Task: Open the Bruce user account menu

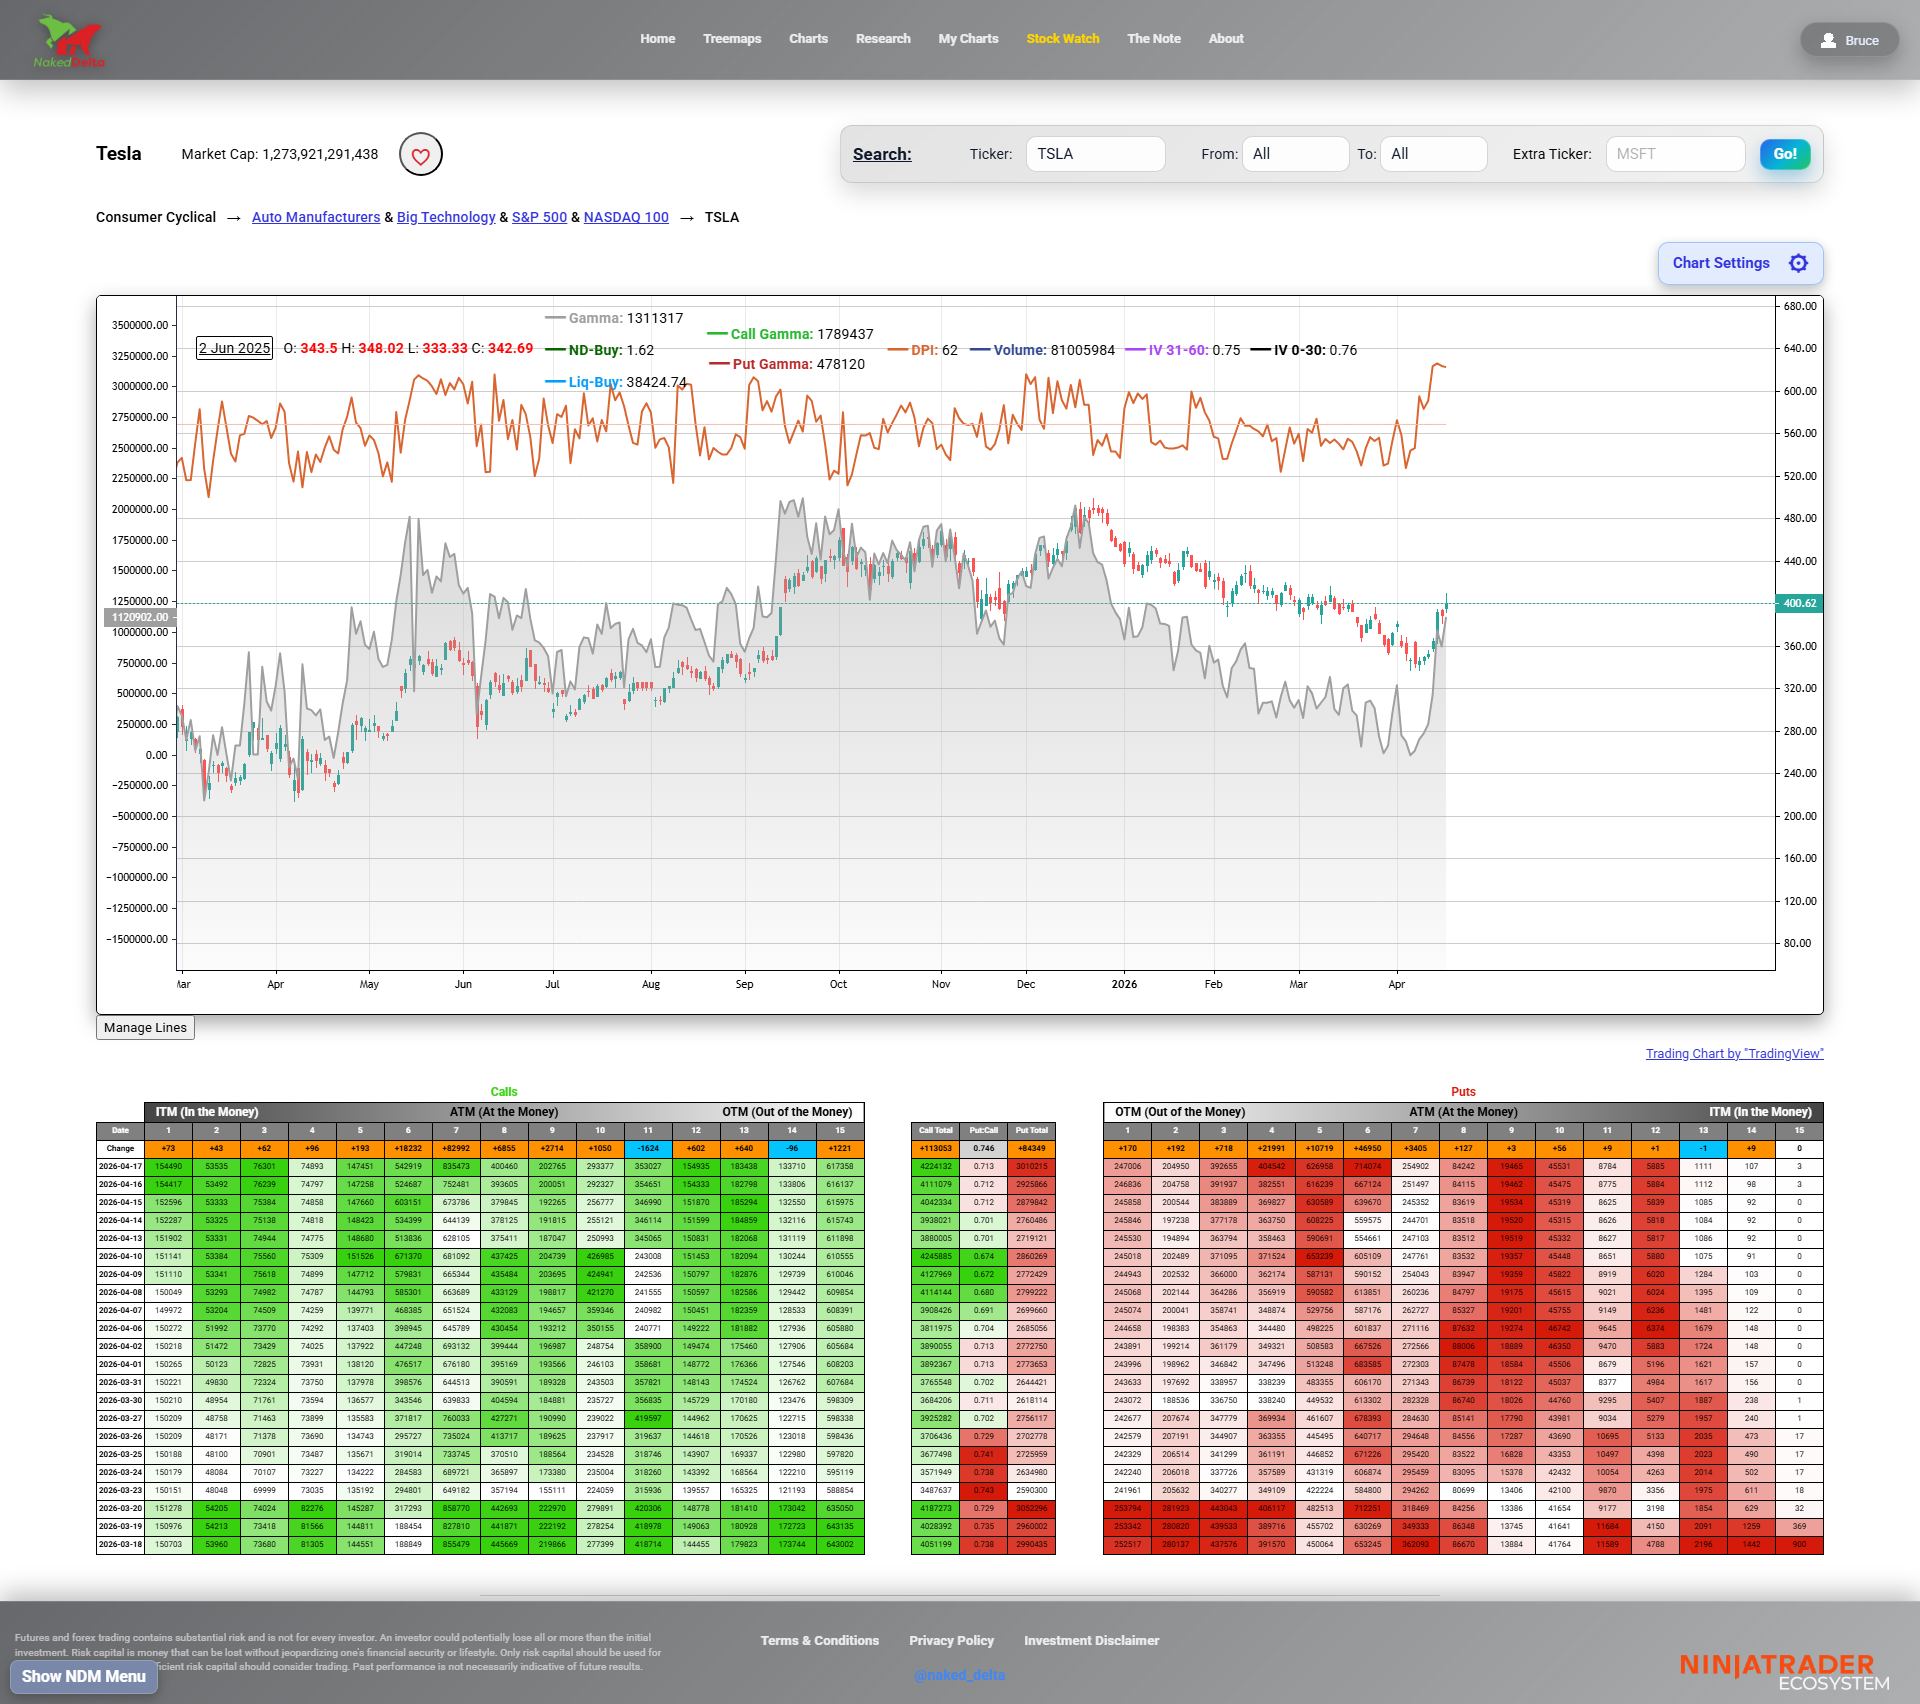Action: point(1849,41)
